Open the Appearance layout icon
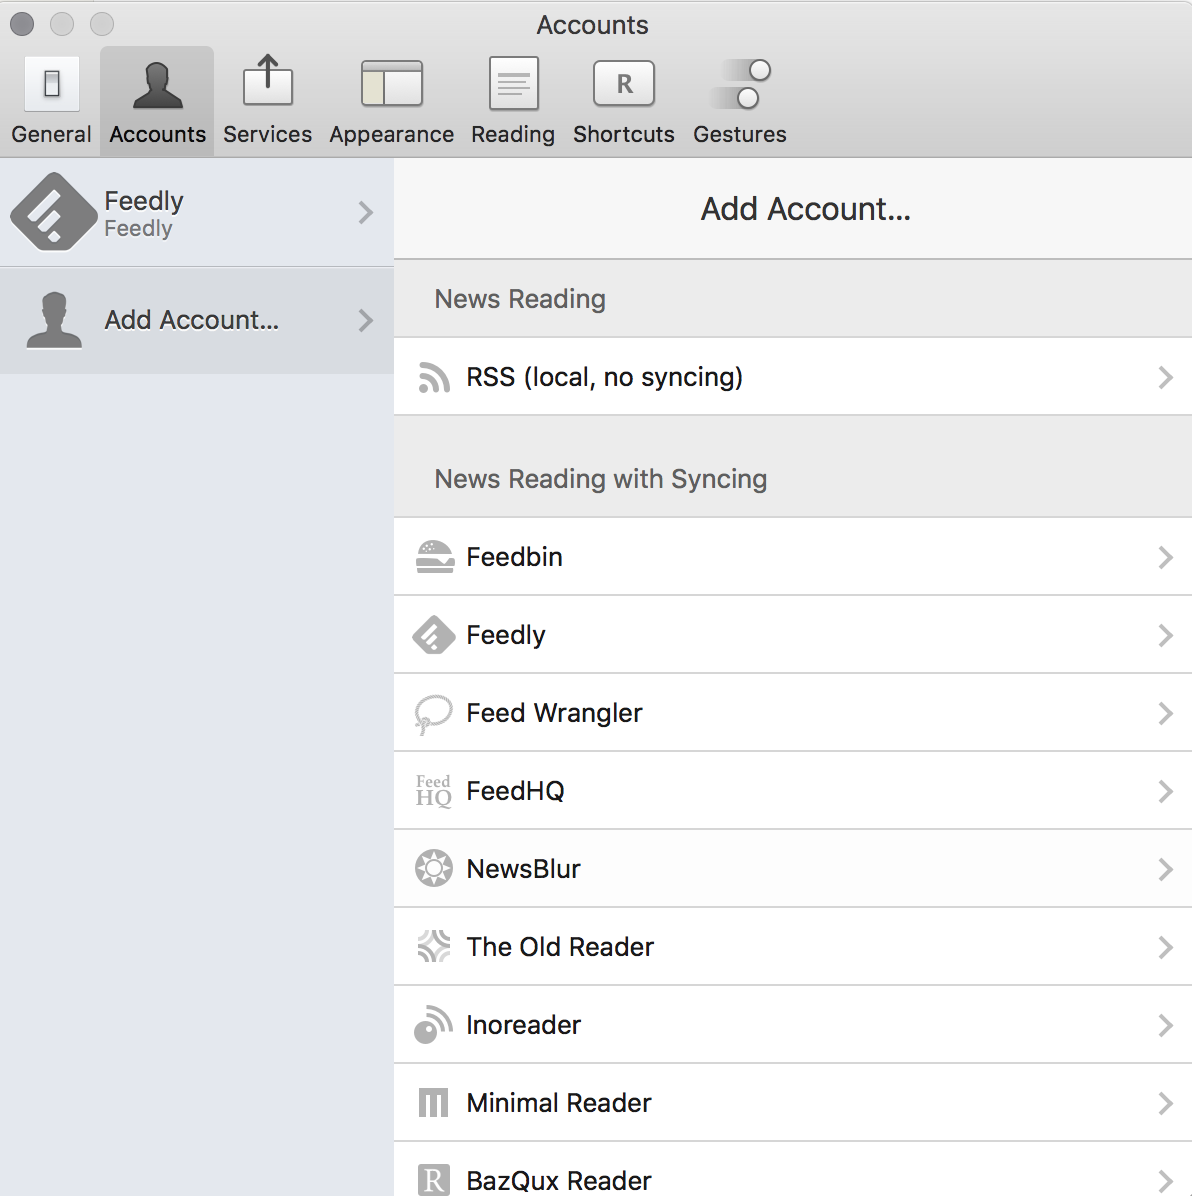 pyautogui.click(x=392, y=83)
